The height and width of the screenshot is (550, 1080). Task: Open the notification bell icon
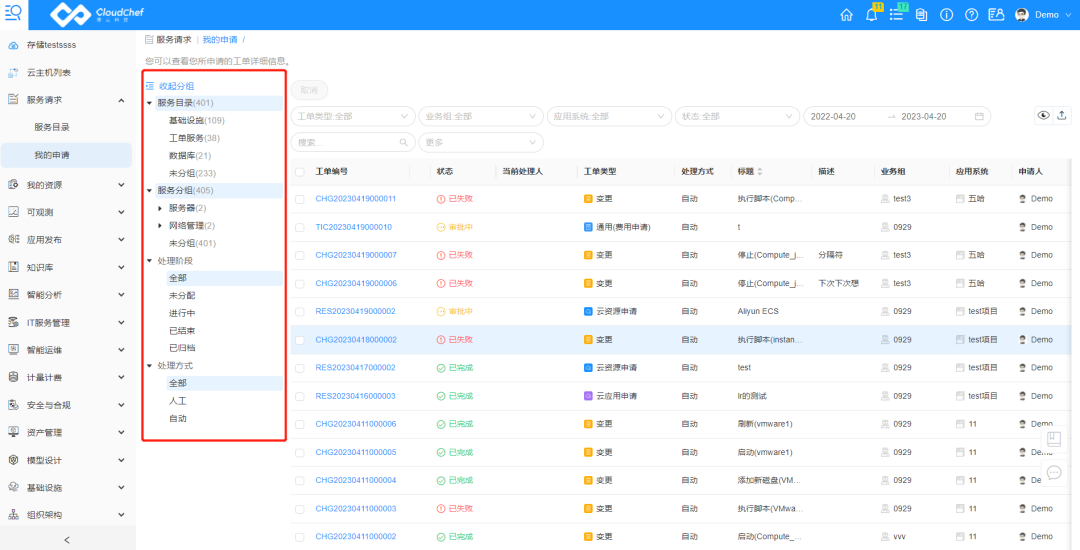click(871, 15)
